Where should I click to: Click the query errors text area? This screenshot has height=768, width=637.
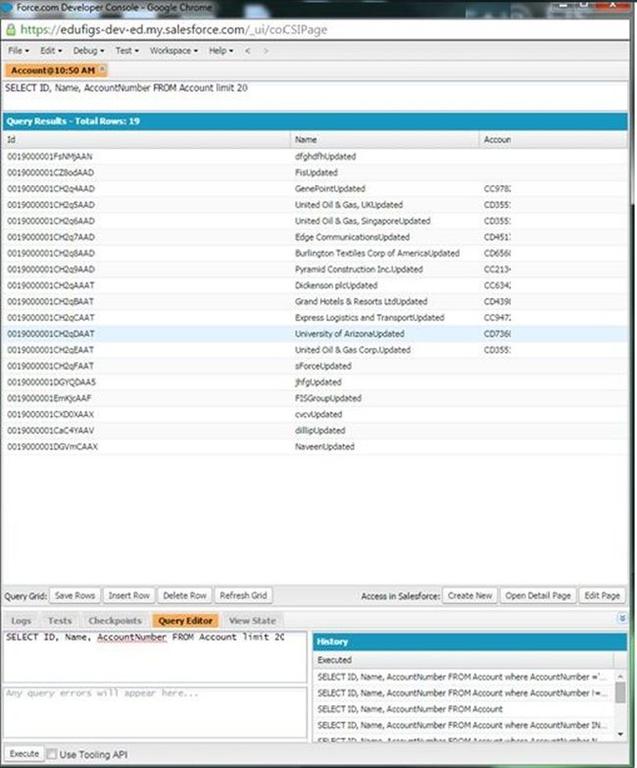tap(155, 713)
